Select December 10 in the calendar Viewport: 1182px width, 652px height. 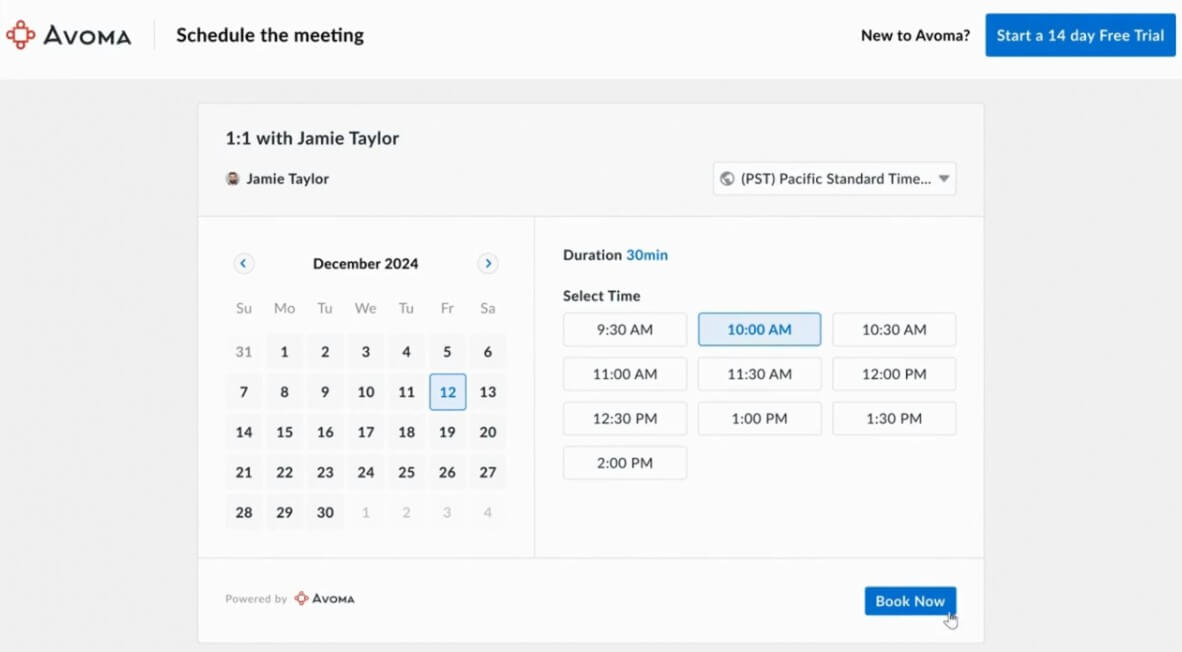coord(366,392)
